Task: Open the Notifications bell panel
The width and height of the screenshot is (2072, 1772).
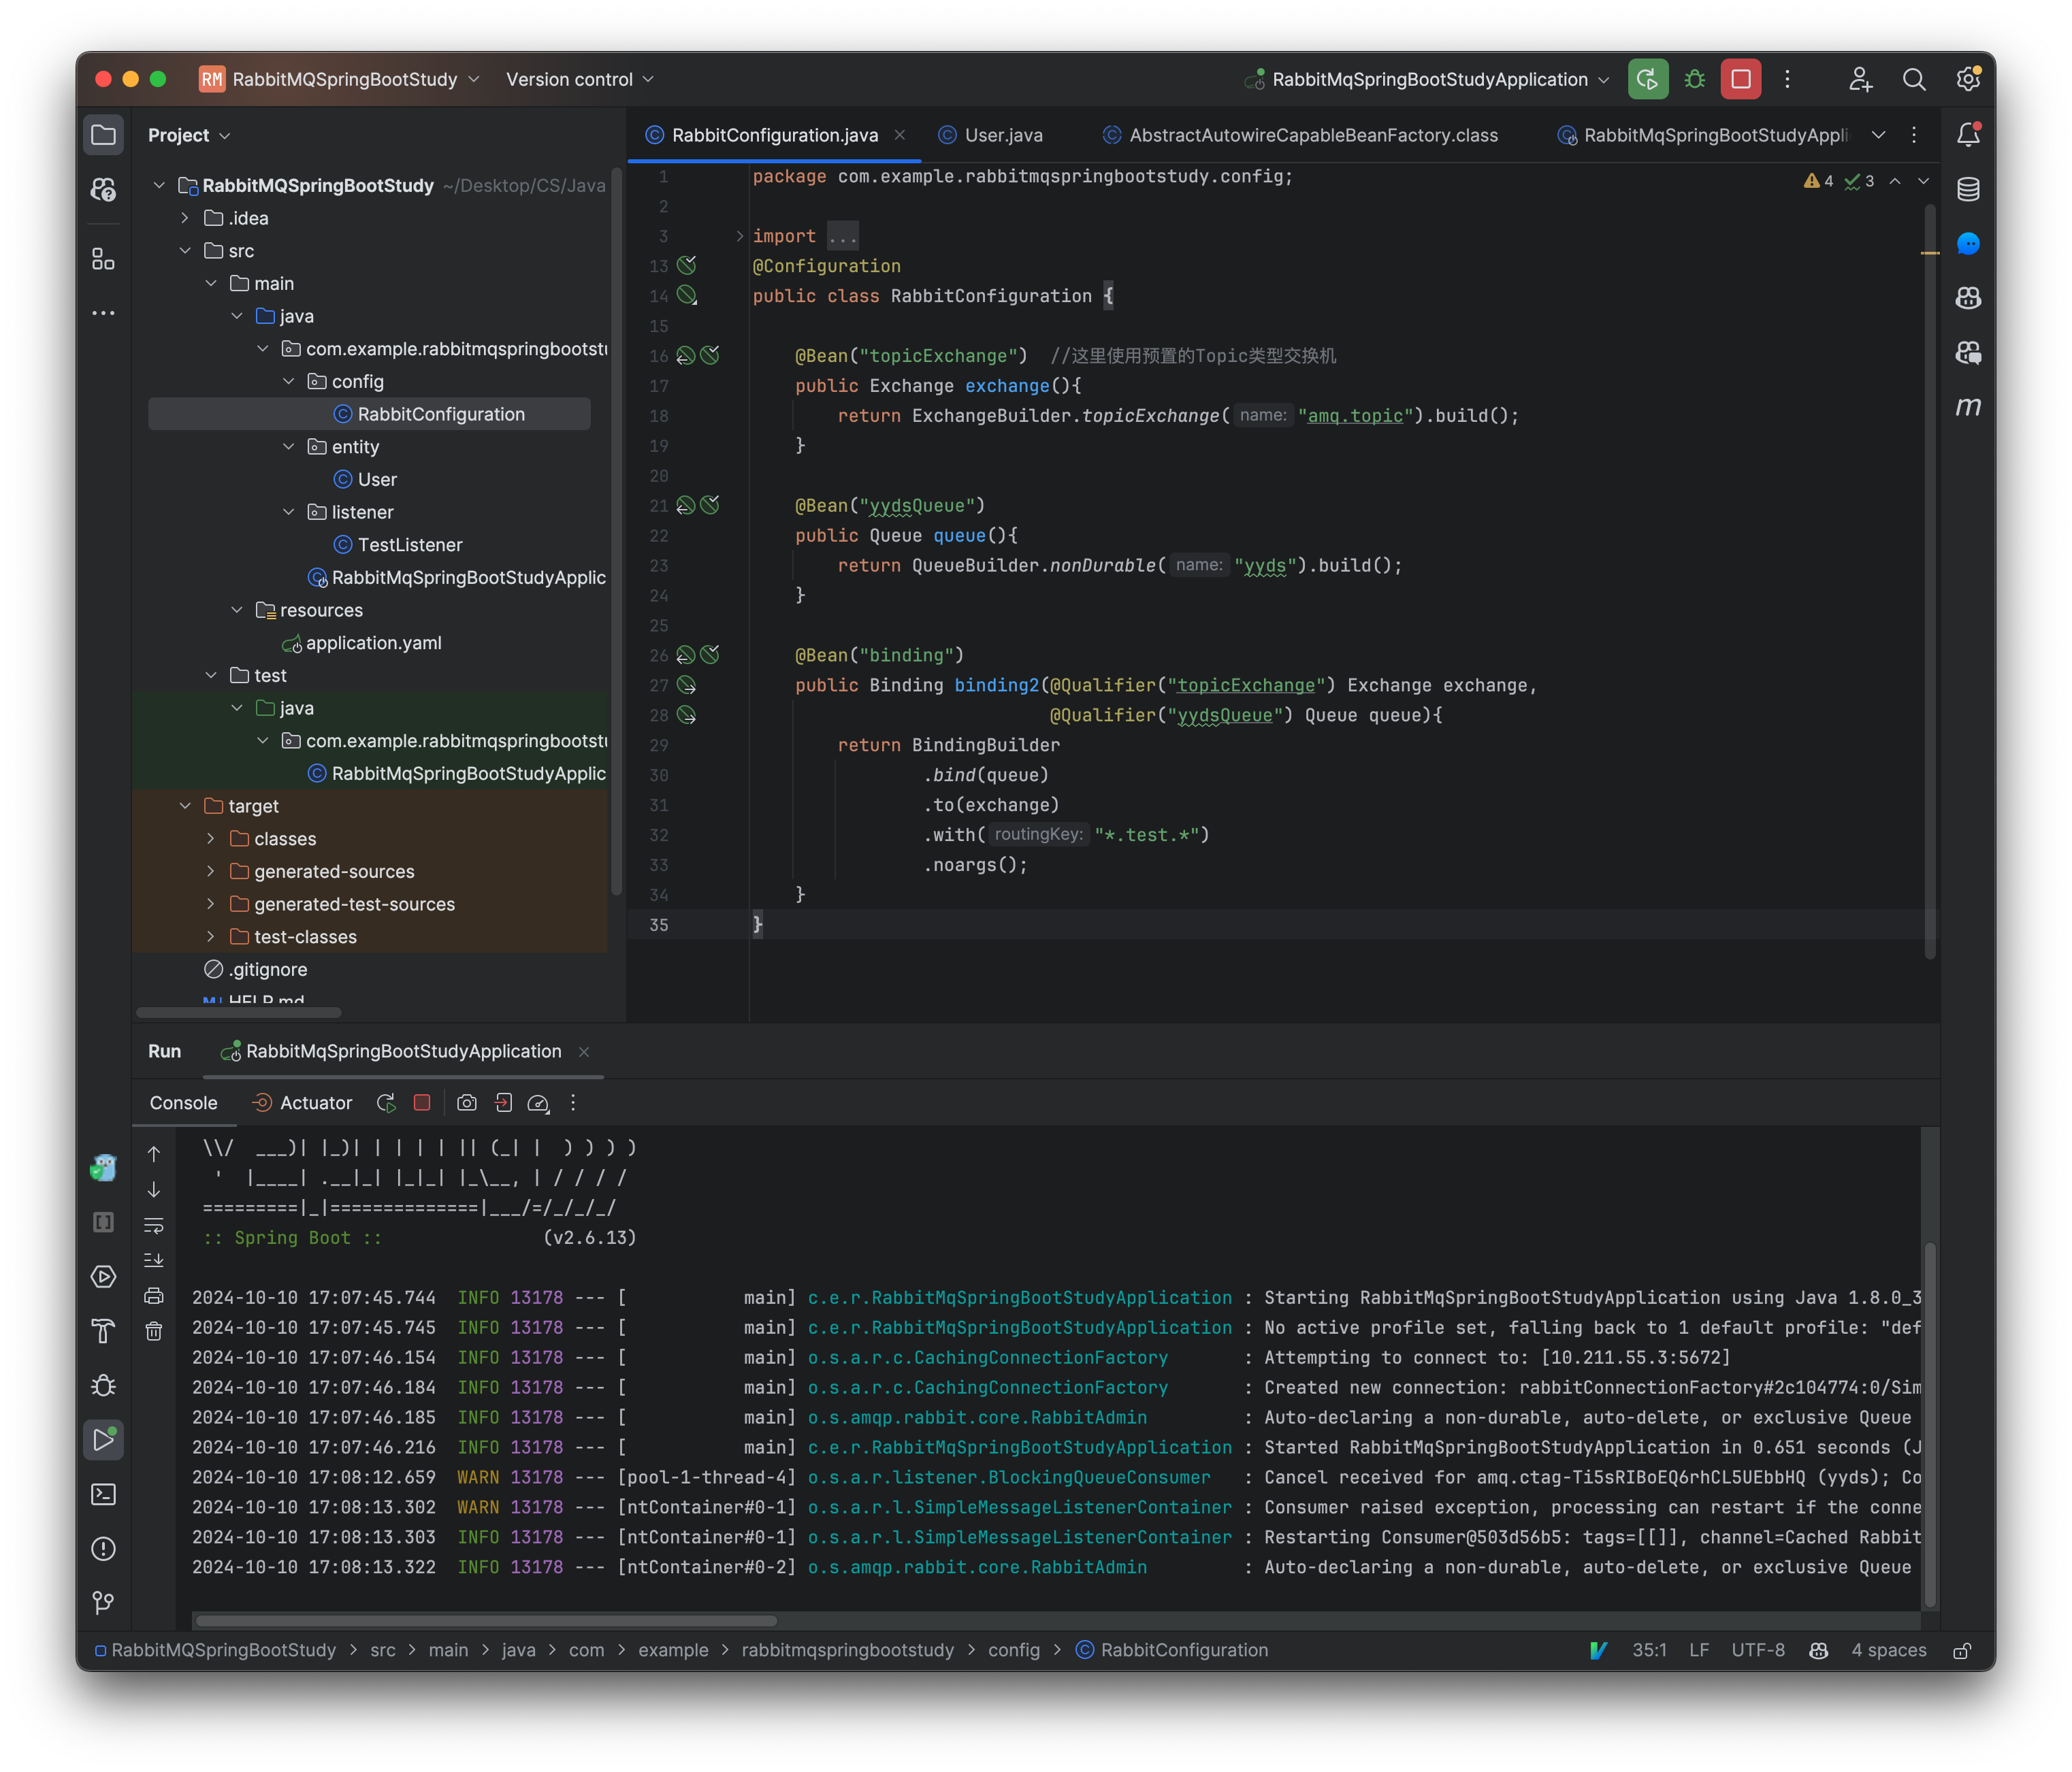Action: (x=1968, y=134)
